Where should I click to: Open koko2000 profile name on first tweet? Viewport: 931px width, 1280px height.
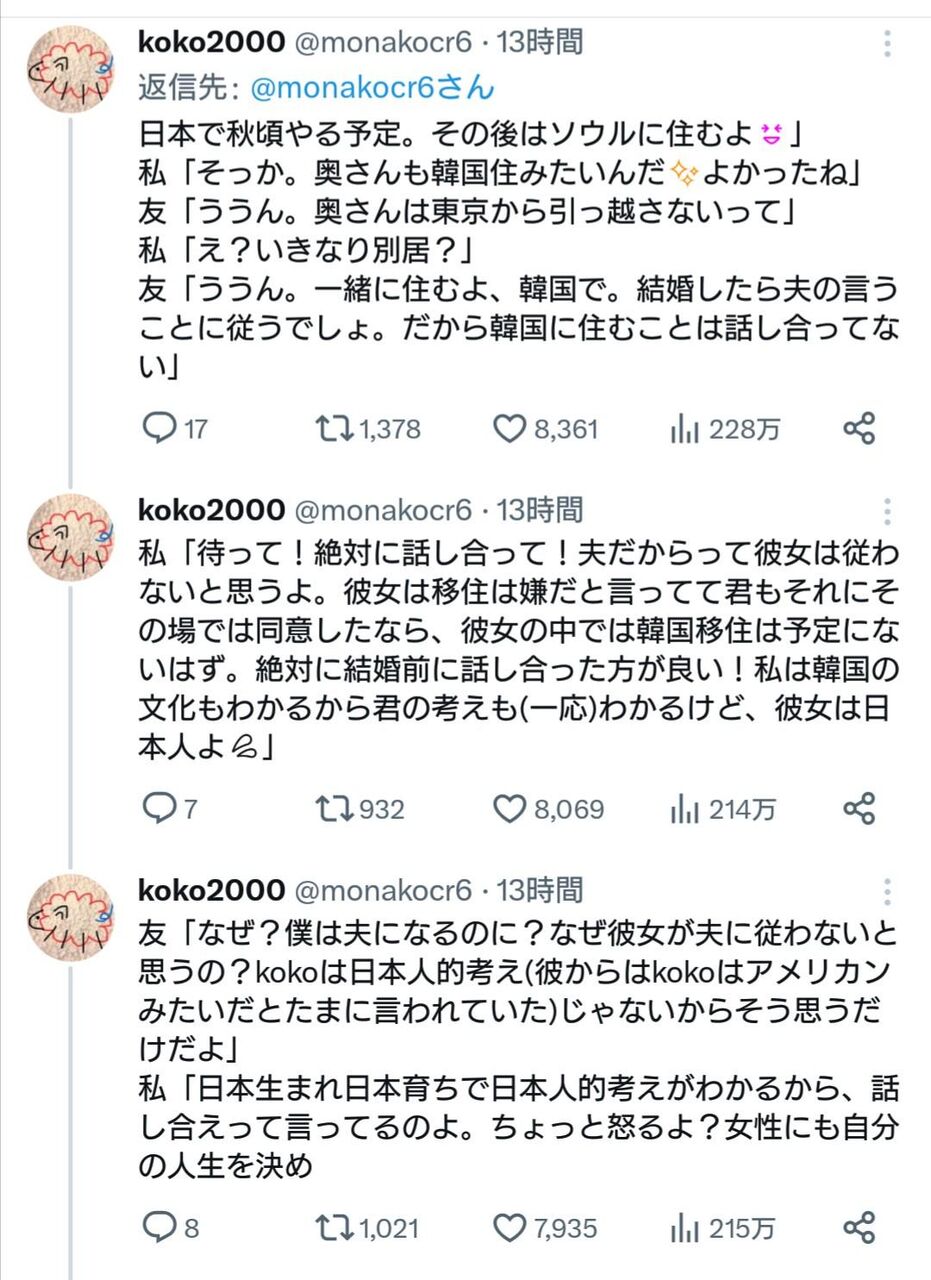pos(210,42)
